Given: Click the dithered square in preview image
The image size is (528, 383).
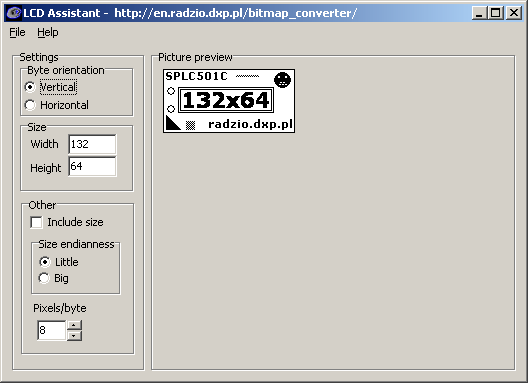Looking at the screenshot, I should pyautogui.click(x=190, y=125).
